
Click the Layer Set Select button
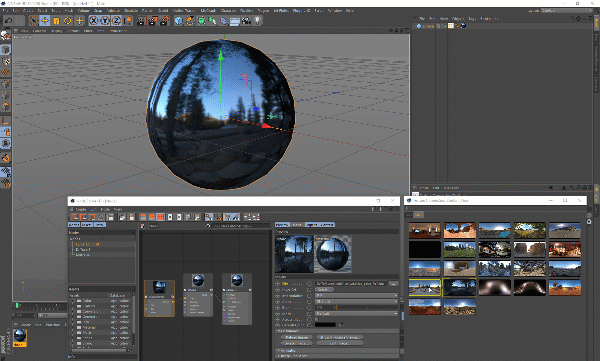click(323, 289)
